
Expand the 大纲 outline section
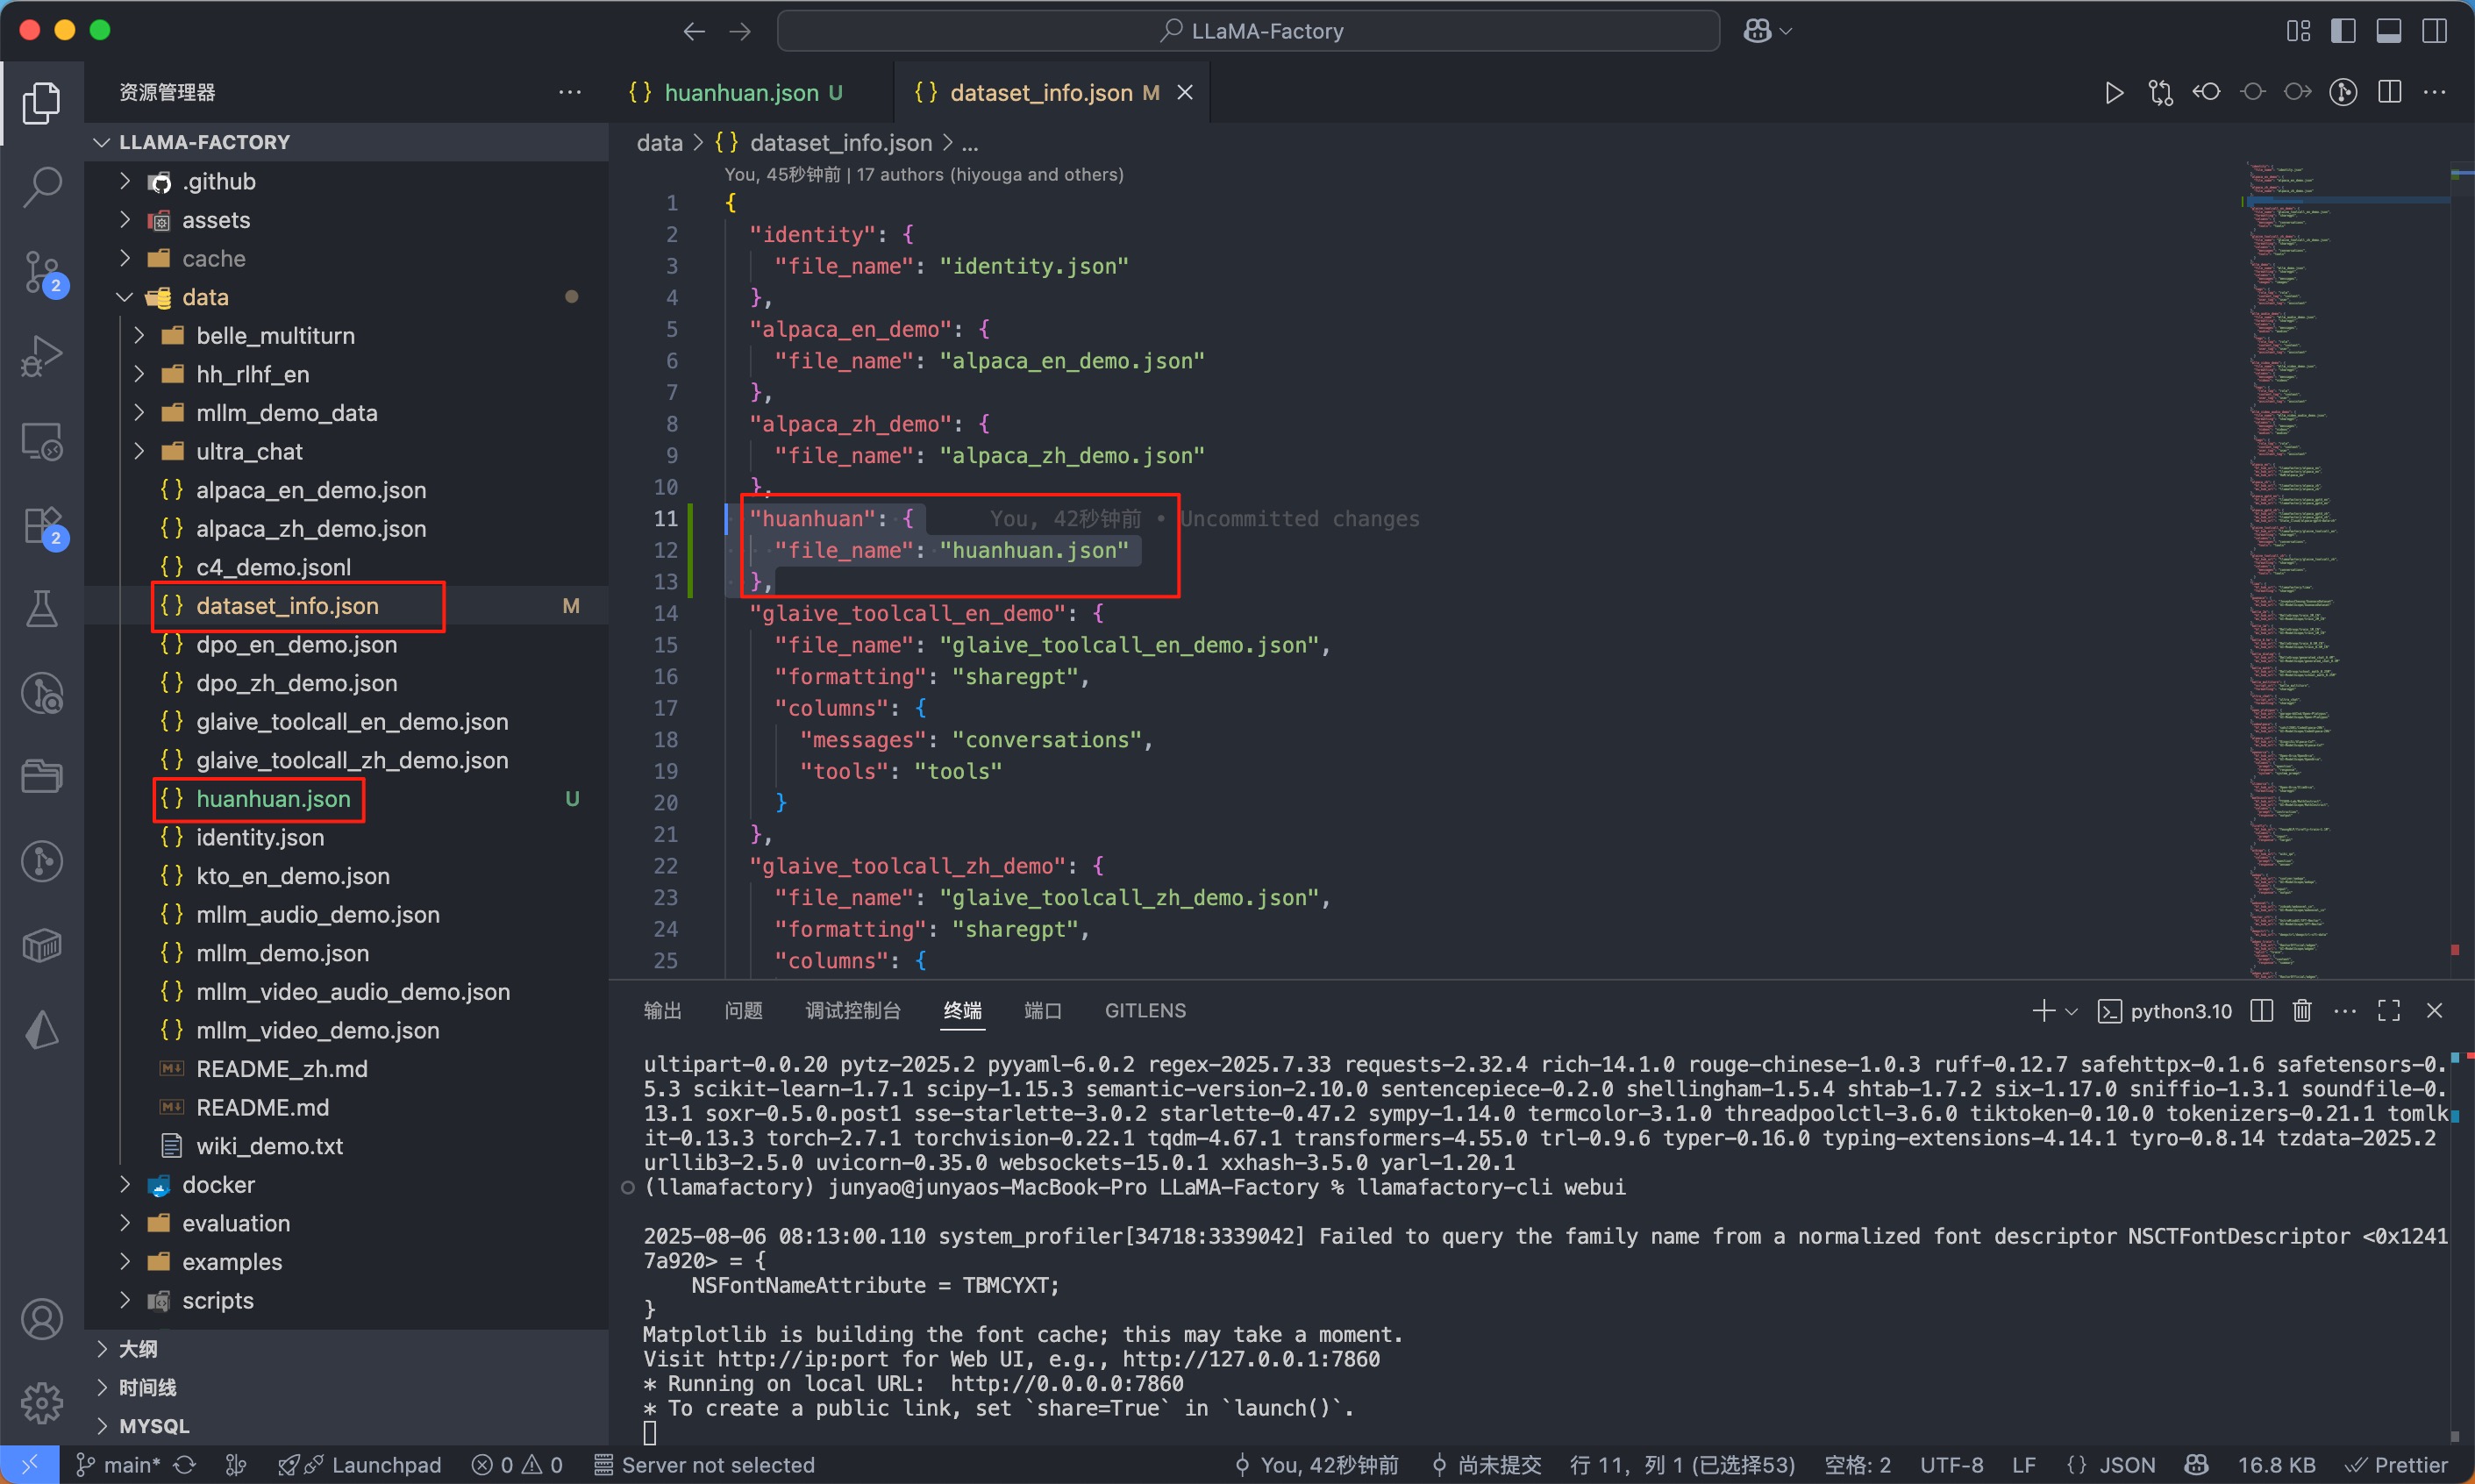tap(346, 1349)
